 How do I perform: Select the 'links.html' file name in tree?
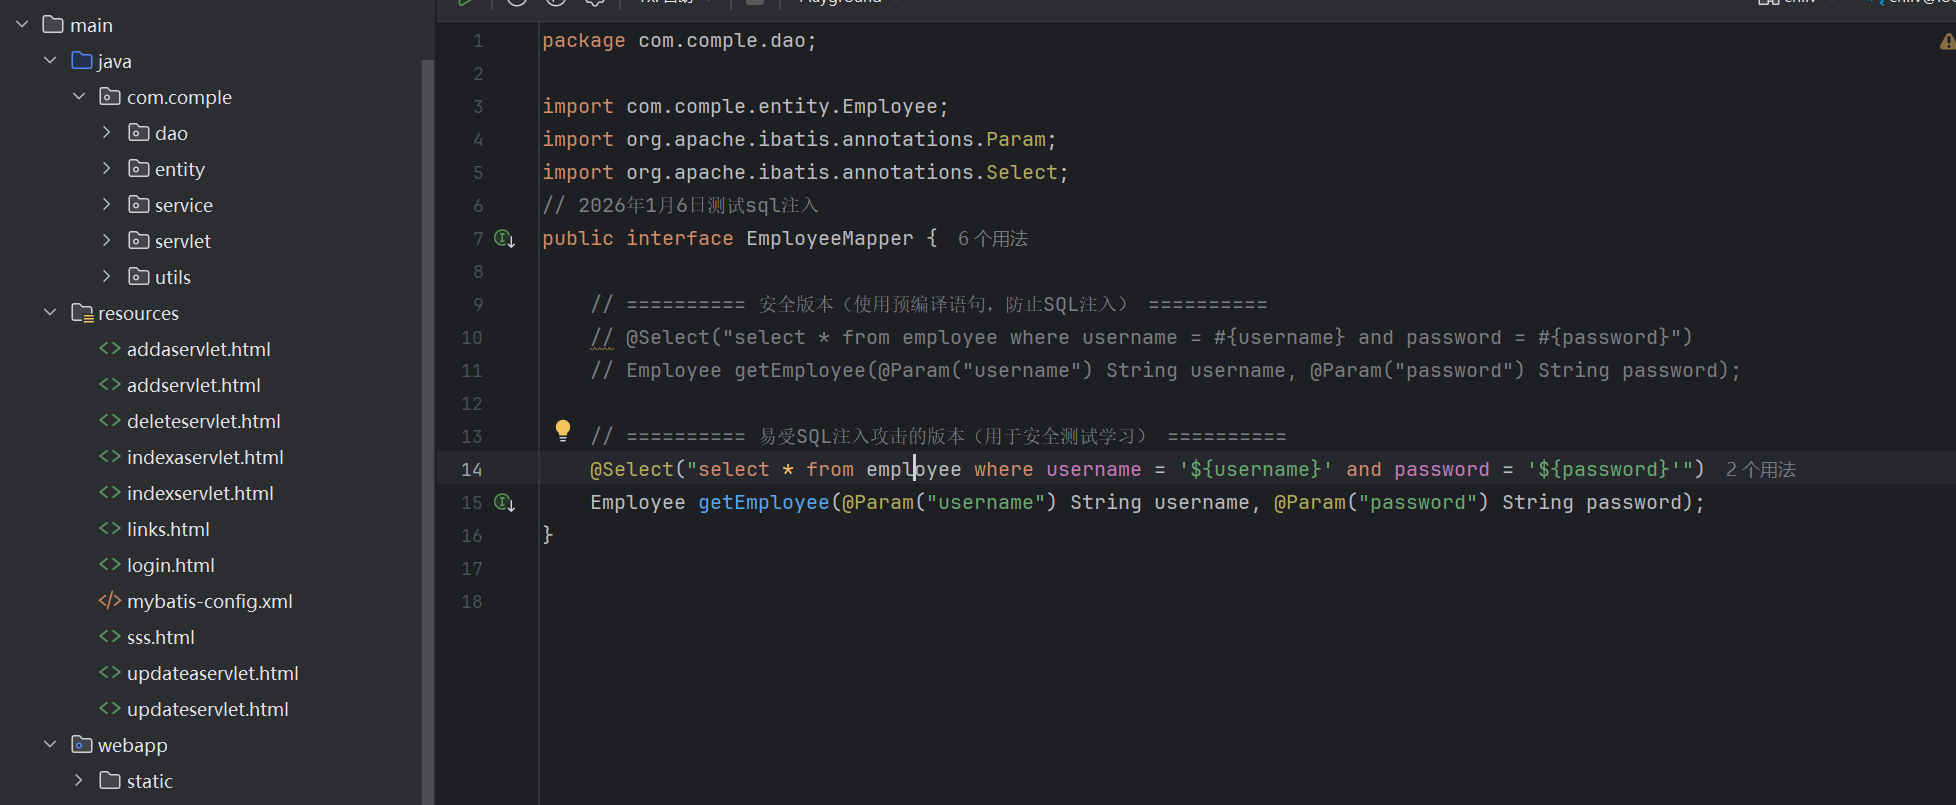point(168,529)
